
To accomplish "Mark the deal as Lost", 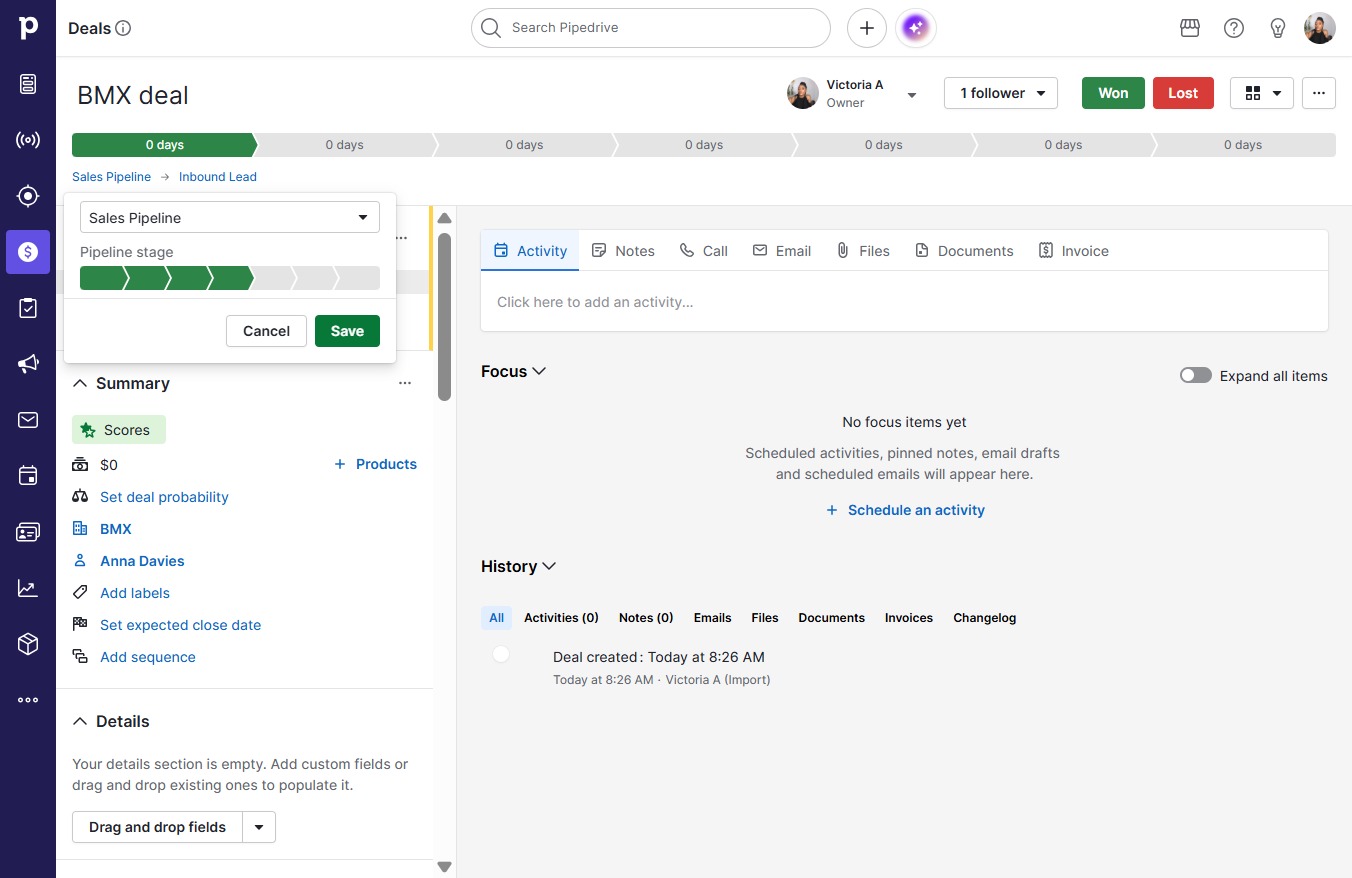I will (x=1183, y=93).
